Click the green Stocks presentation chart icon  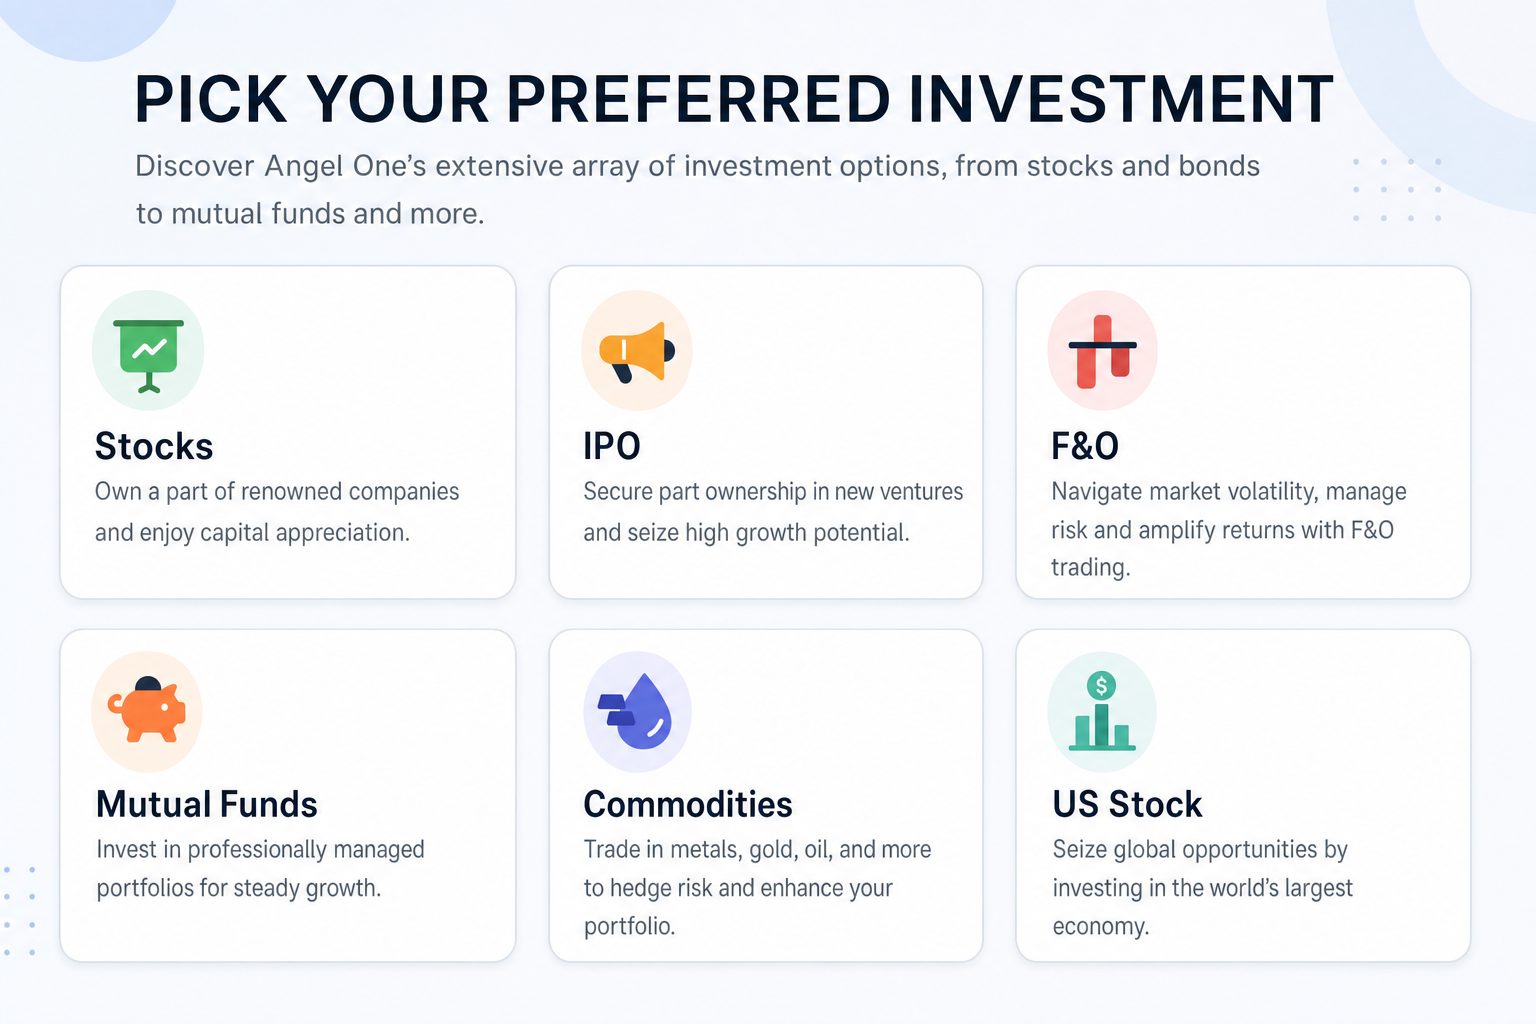(148, 351)
